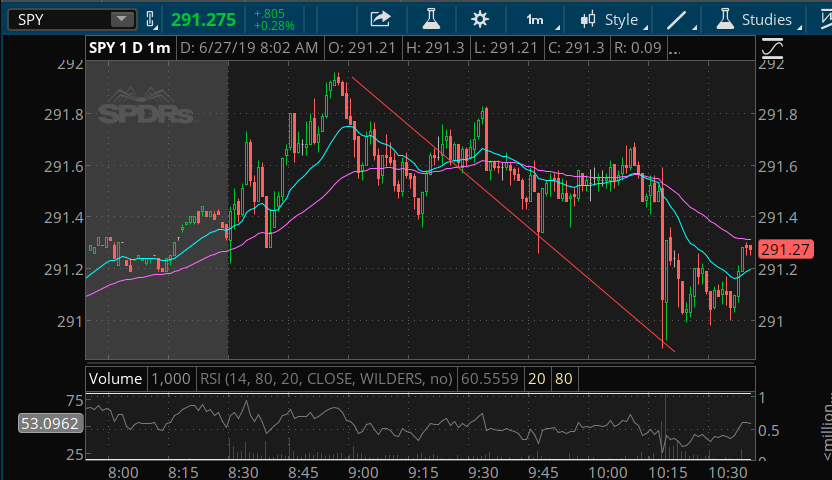Click the Volume study label
The image size is (832, 480).
tap(115, 379)
